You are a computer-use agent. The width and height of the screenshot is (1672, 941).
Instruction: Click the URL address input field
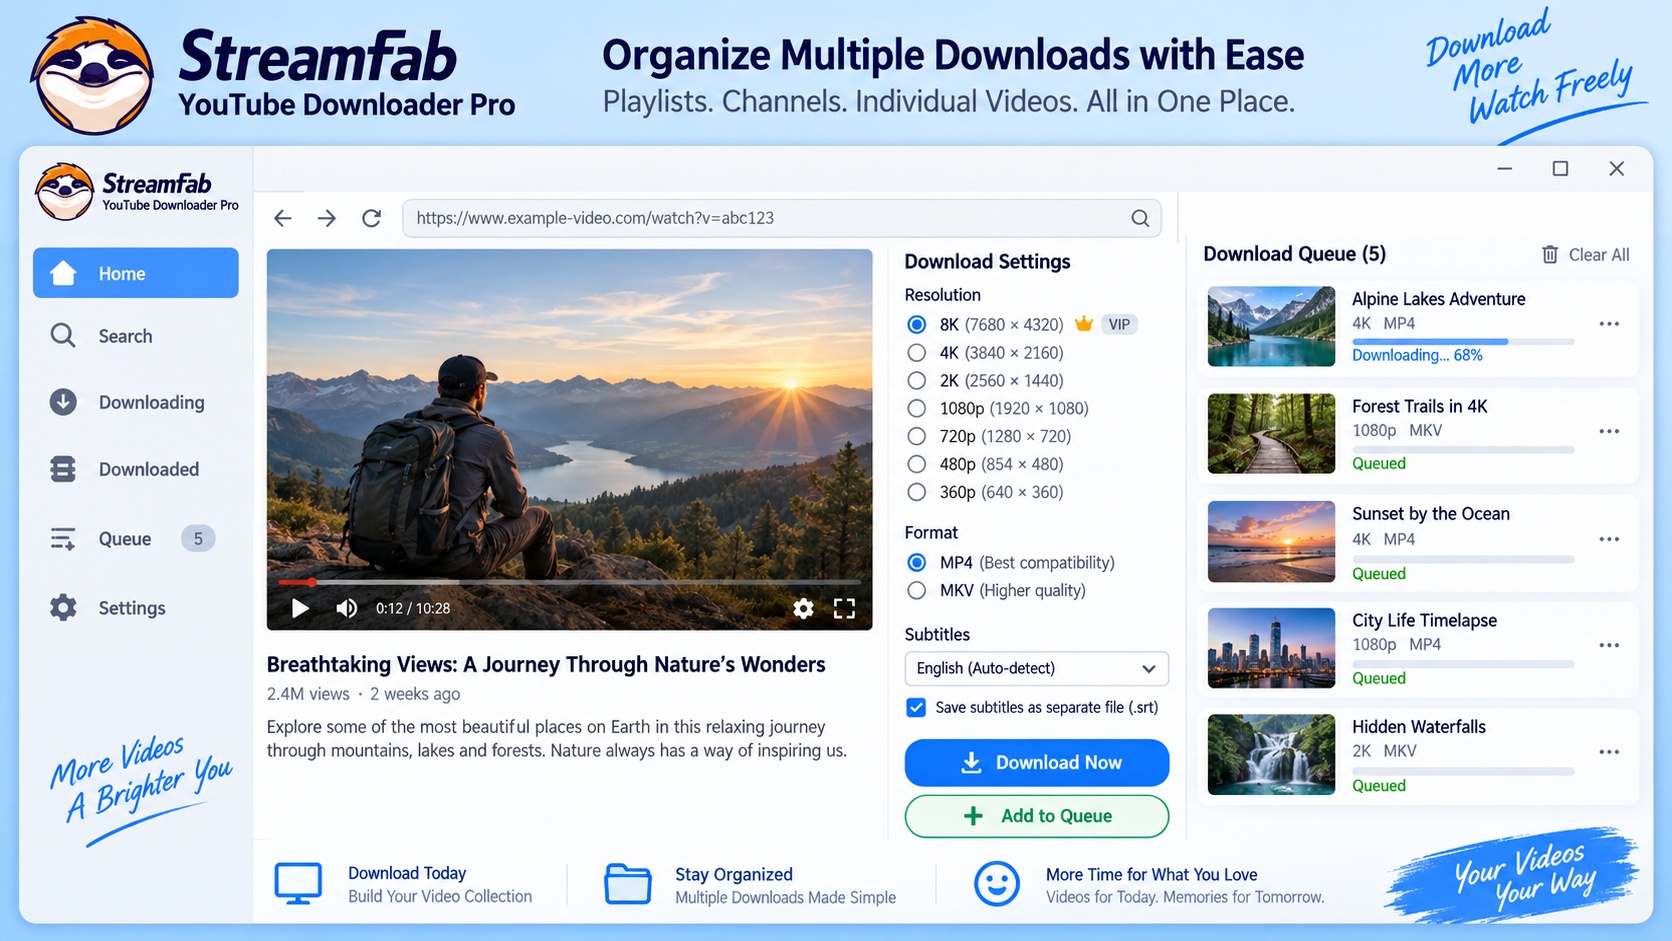pos(781,218)
